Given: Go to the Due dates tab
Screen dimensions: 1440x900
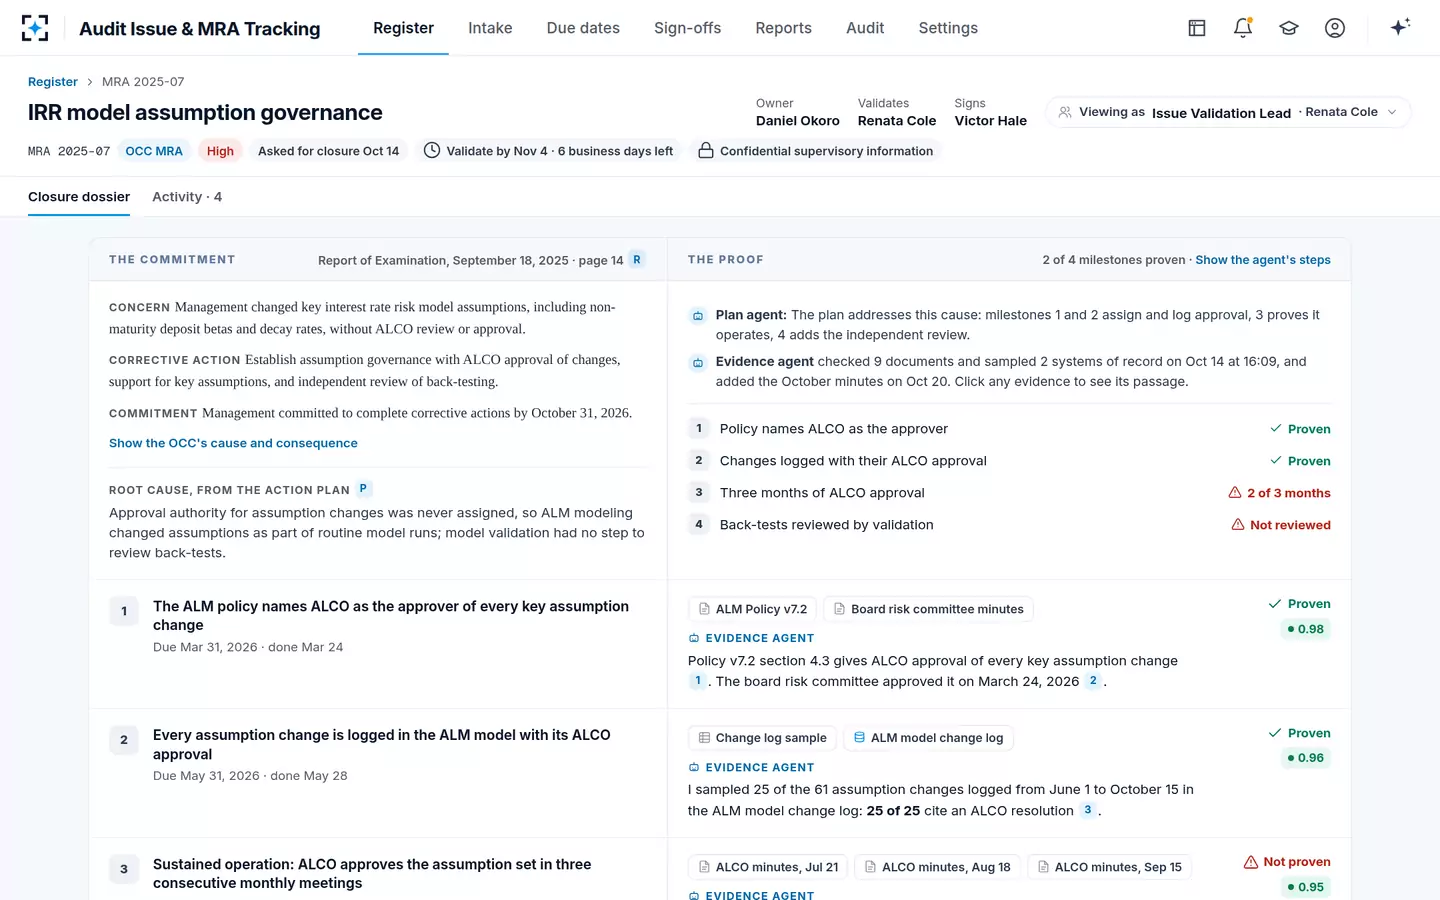Looking at the screenshot, I should [583, 28].
